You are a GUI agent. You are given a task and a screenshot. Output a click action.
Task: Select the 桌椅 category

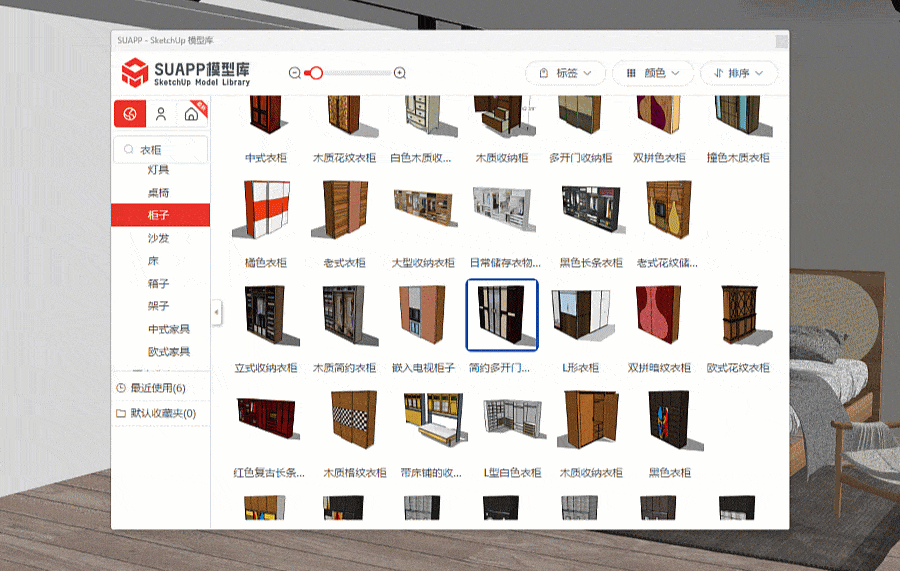point(158,193)
